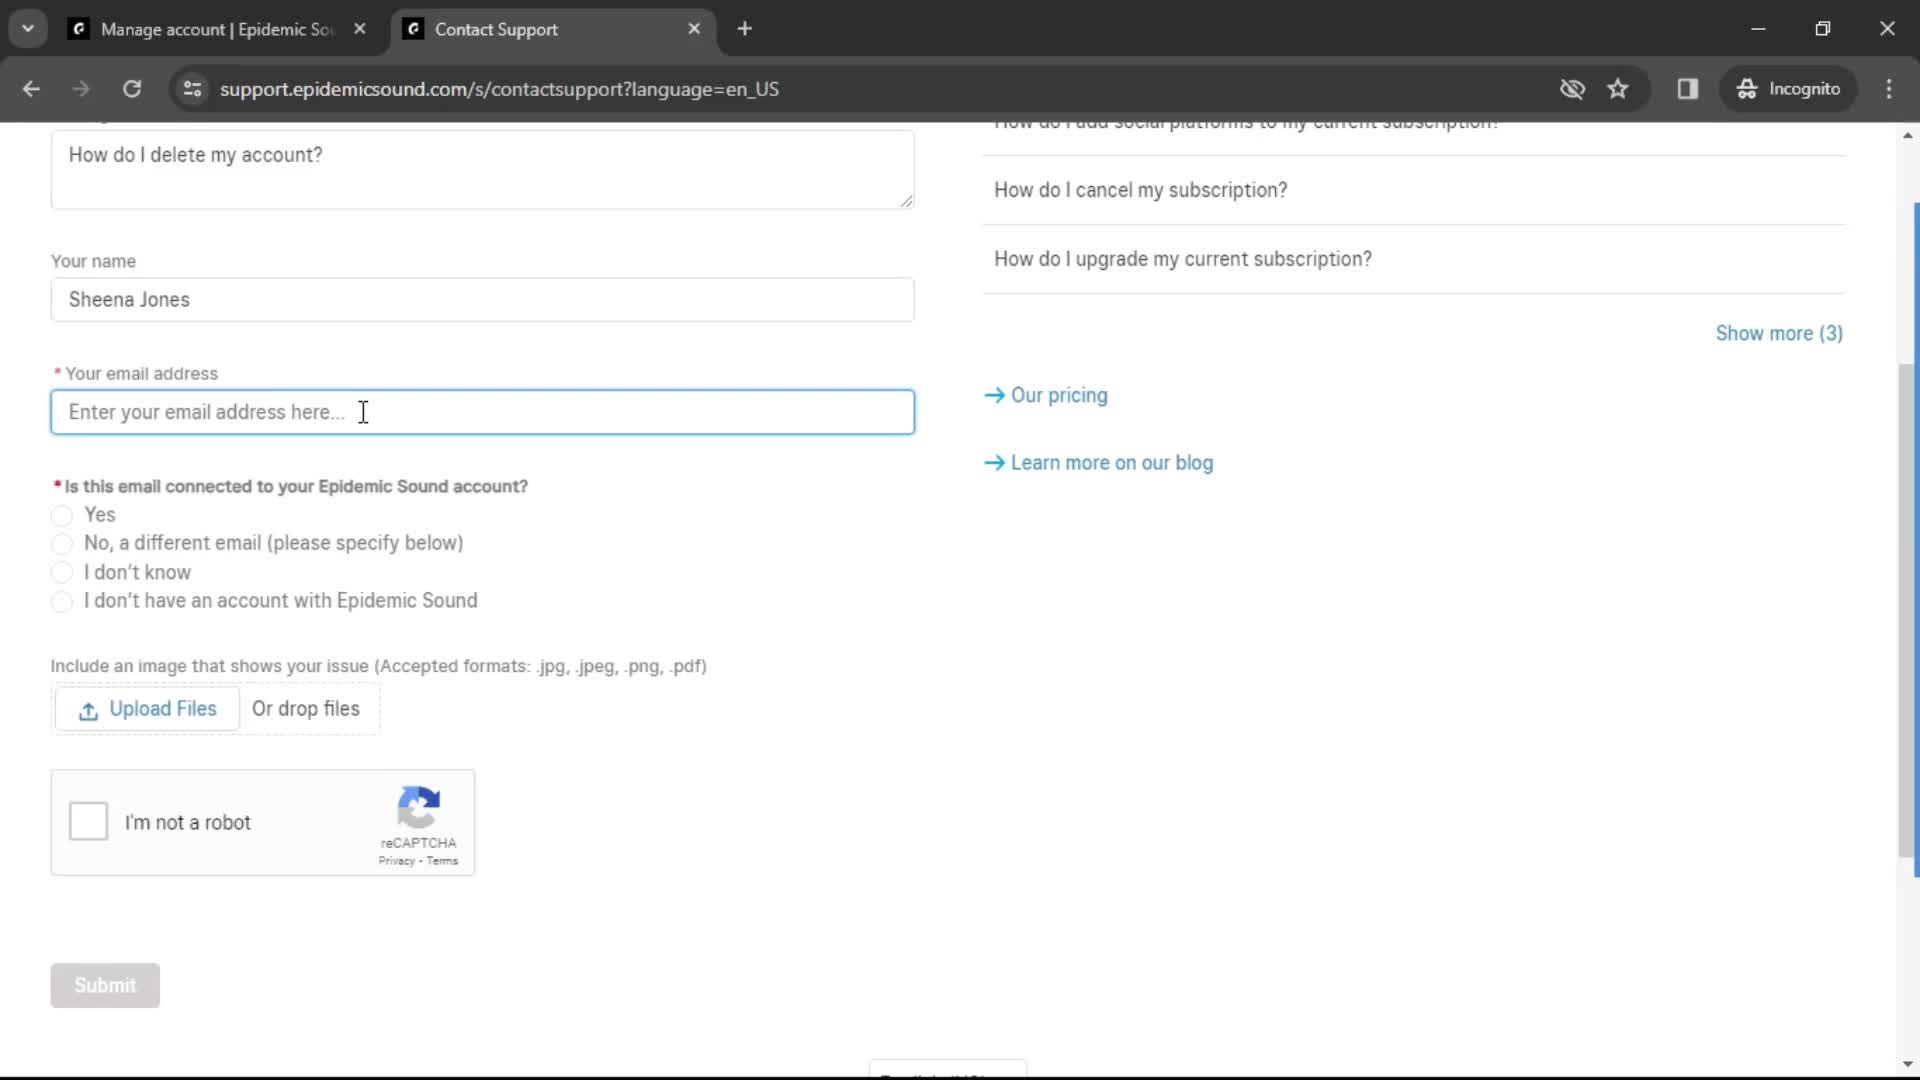
Task: Toggle the I'm not a robot checkbox
Action: (90, 823)
